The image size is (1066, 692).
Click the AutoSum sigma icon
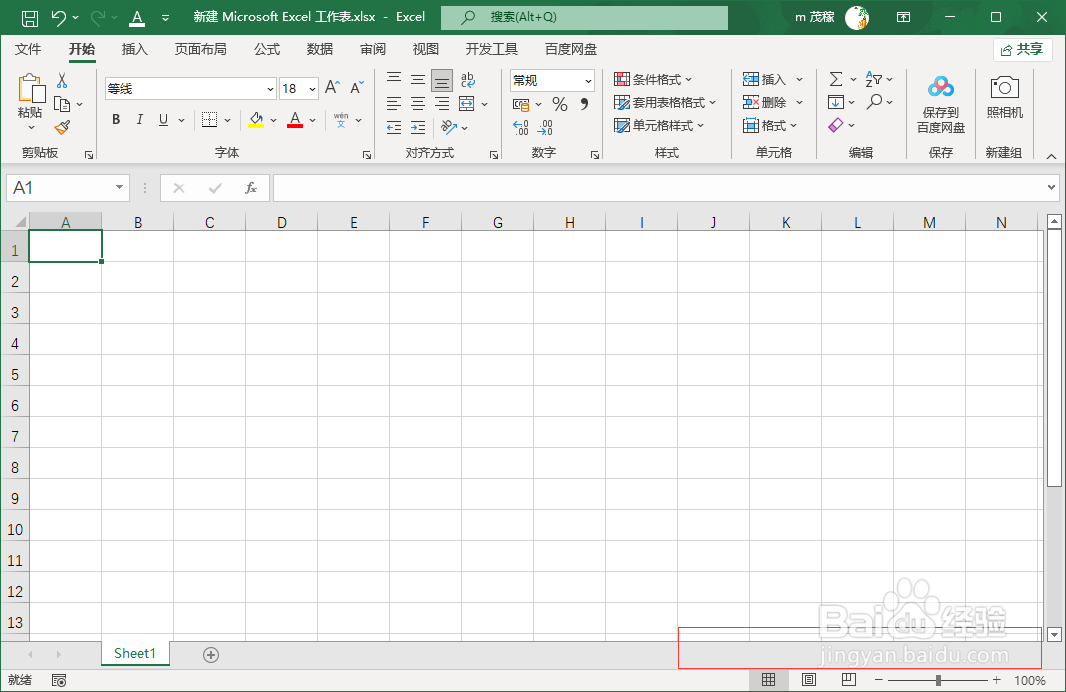(x=836, y=80)
